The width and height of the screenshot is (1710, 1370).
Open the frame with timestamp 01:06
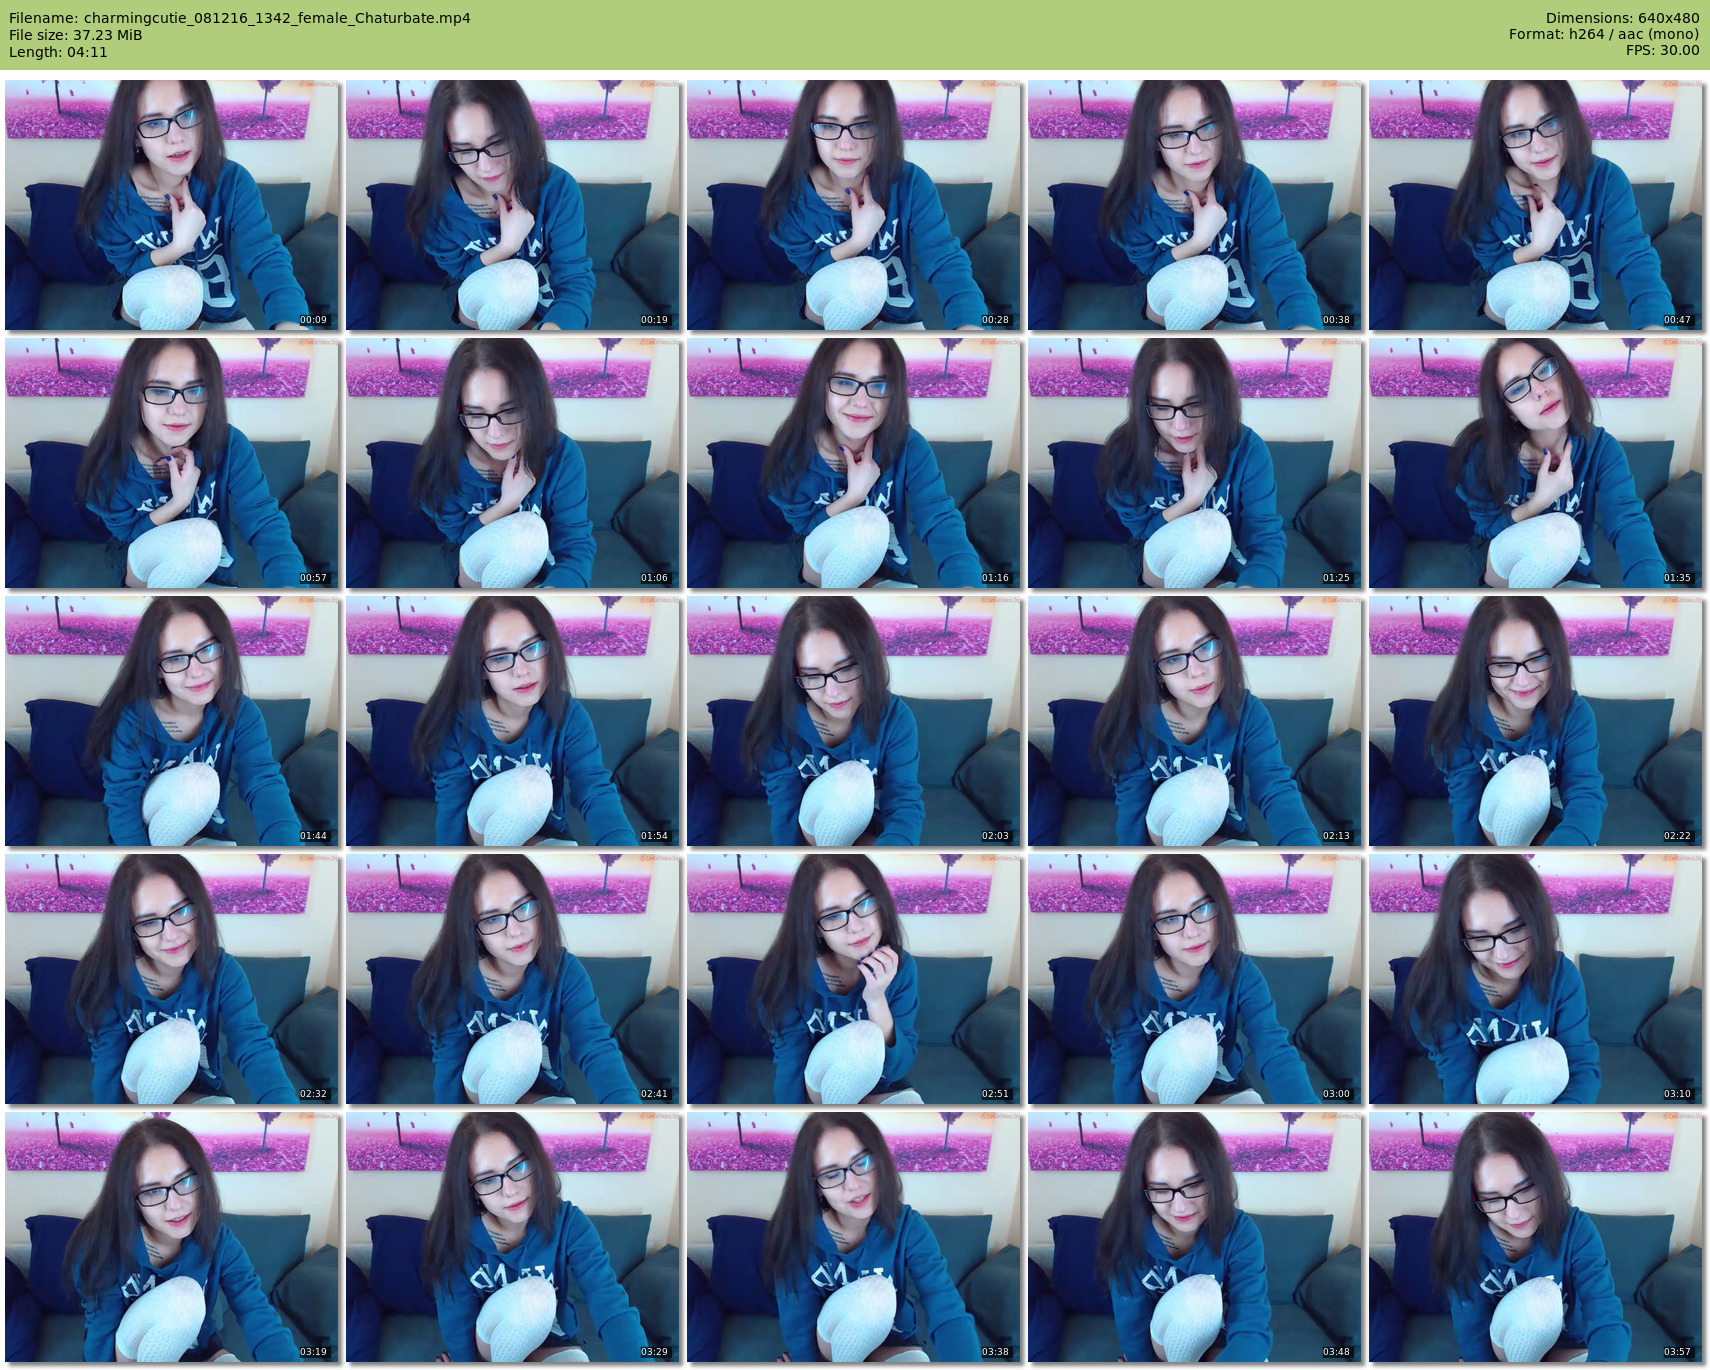513,463
